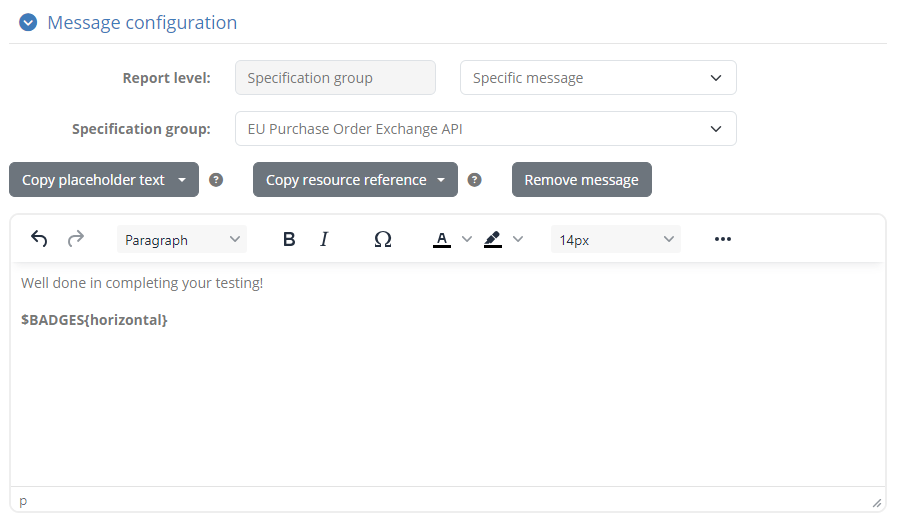
Task: Click the disabled Specification group report level field
Action: point(335,78)
